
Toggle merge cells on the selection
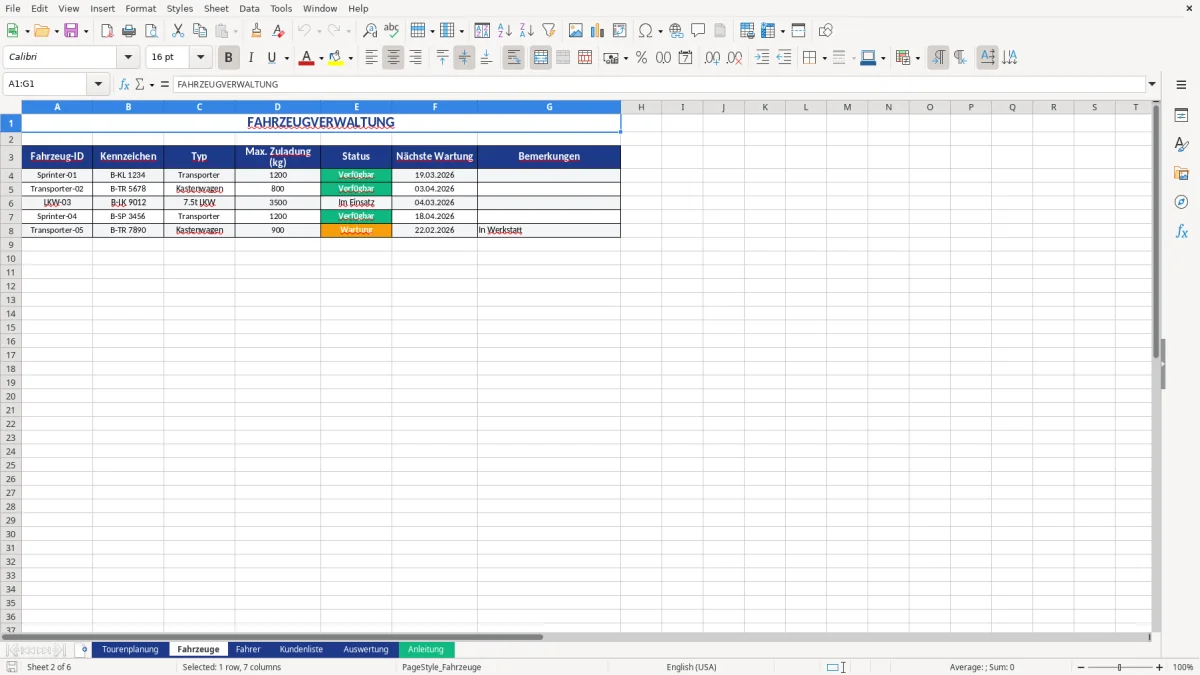click(540, 57)
